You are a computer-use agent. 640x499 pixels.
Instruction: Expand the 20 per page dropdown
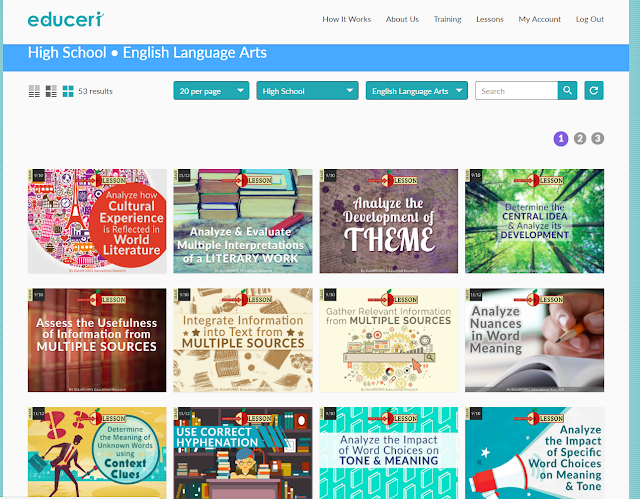[211, 91]
